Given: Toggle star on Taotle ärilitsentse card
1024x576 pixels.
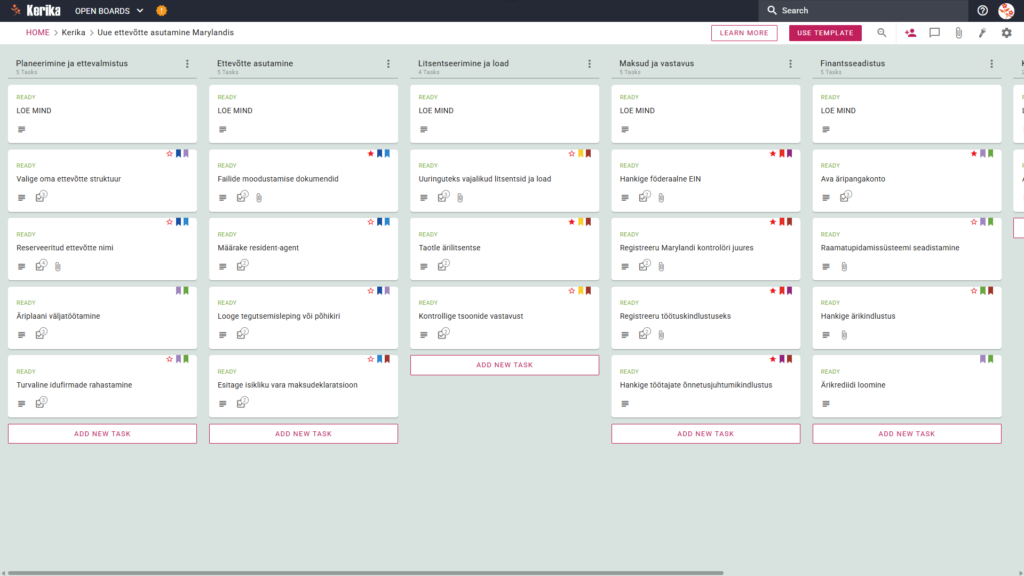Looking at the screenshot, I should tap(572, 222).
